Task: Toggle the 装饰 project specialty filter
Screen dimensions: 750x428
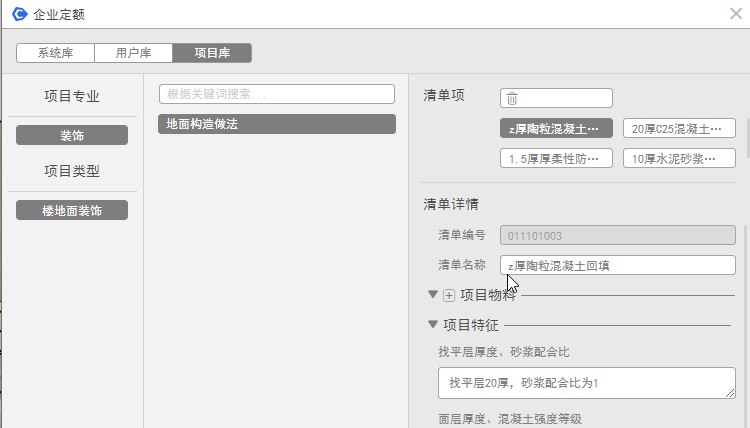Action: [x=72, y=135]
